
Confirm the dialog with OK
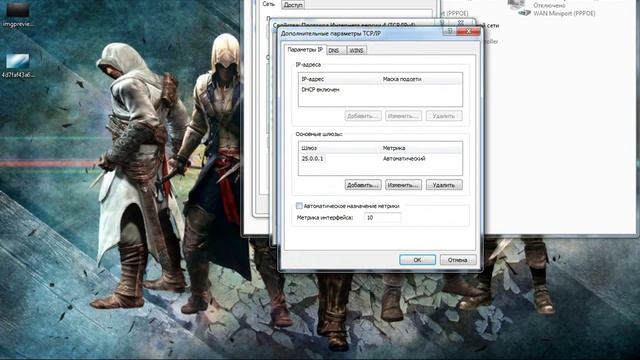[417, 260]
